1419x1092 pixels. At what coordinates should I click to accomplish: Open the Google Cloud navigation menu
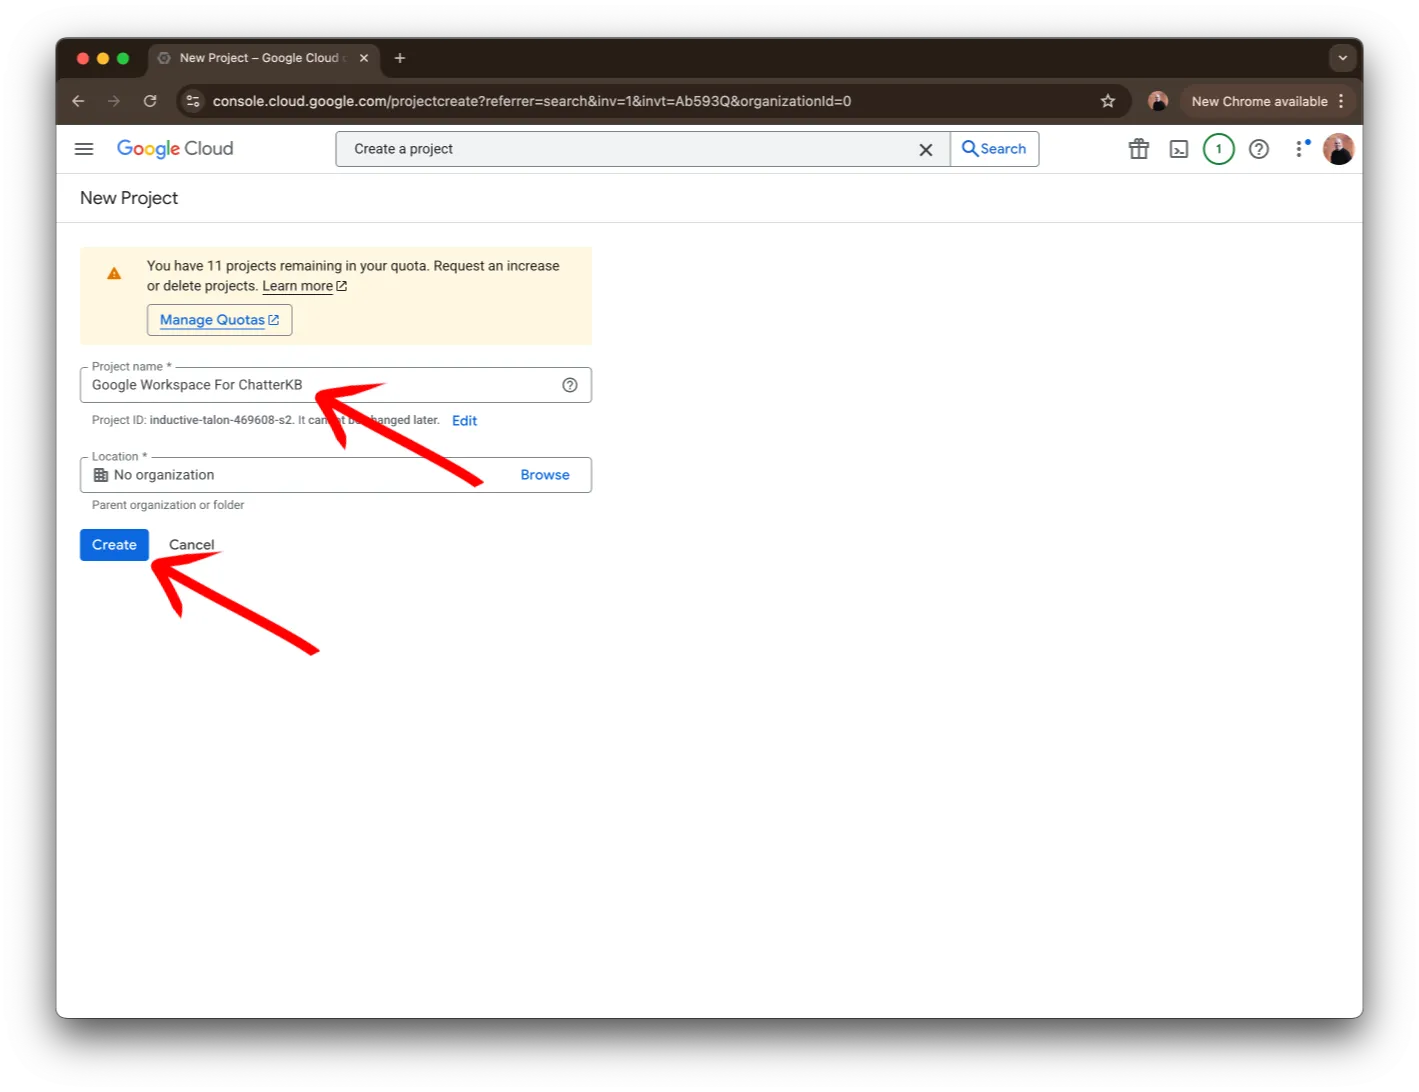84,149
